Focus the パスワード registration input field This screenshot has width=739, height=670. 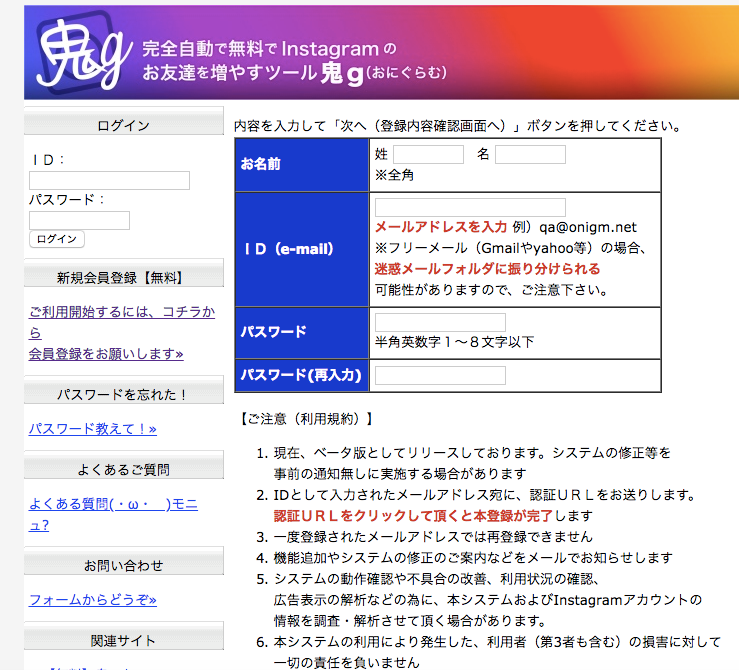[x=440, y=322]
